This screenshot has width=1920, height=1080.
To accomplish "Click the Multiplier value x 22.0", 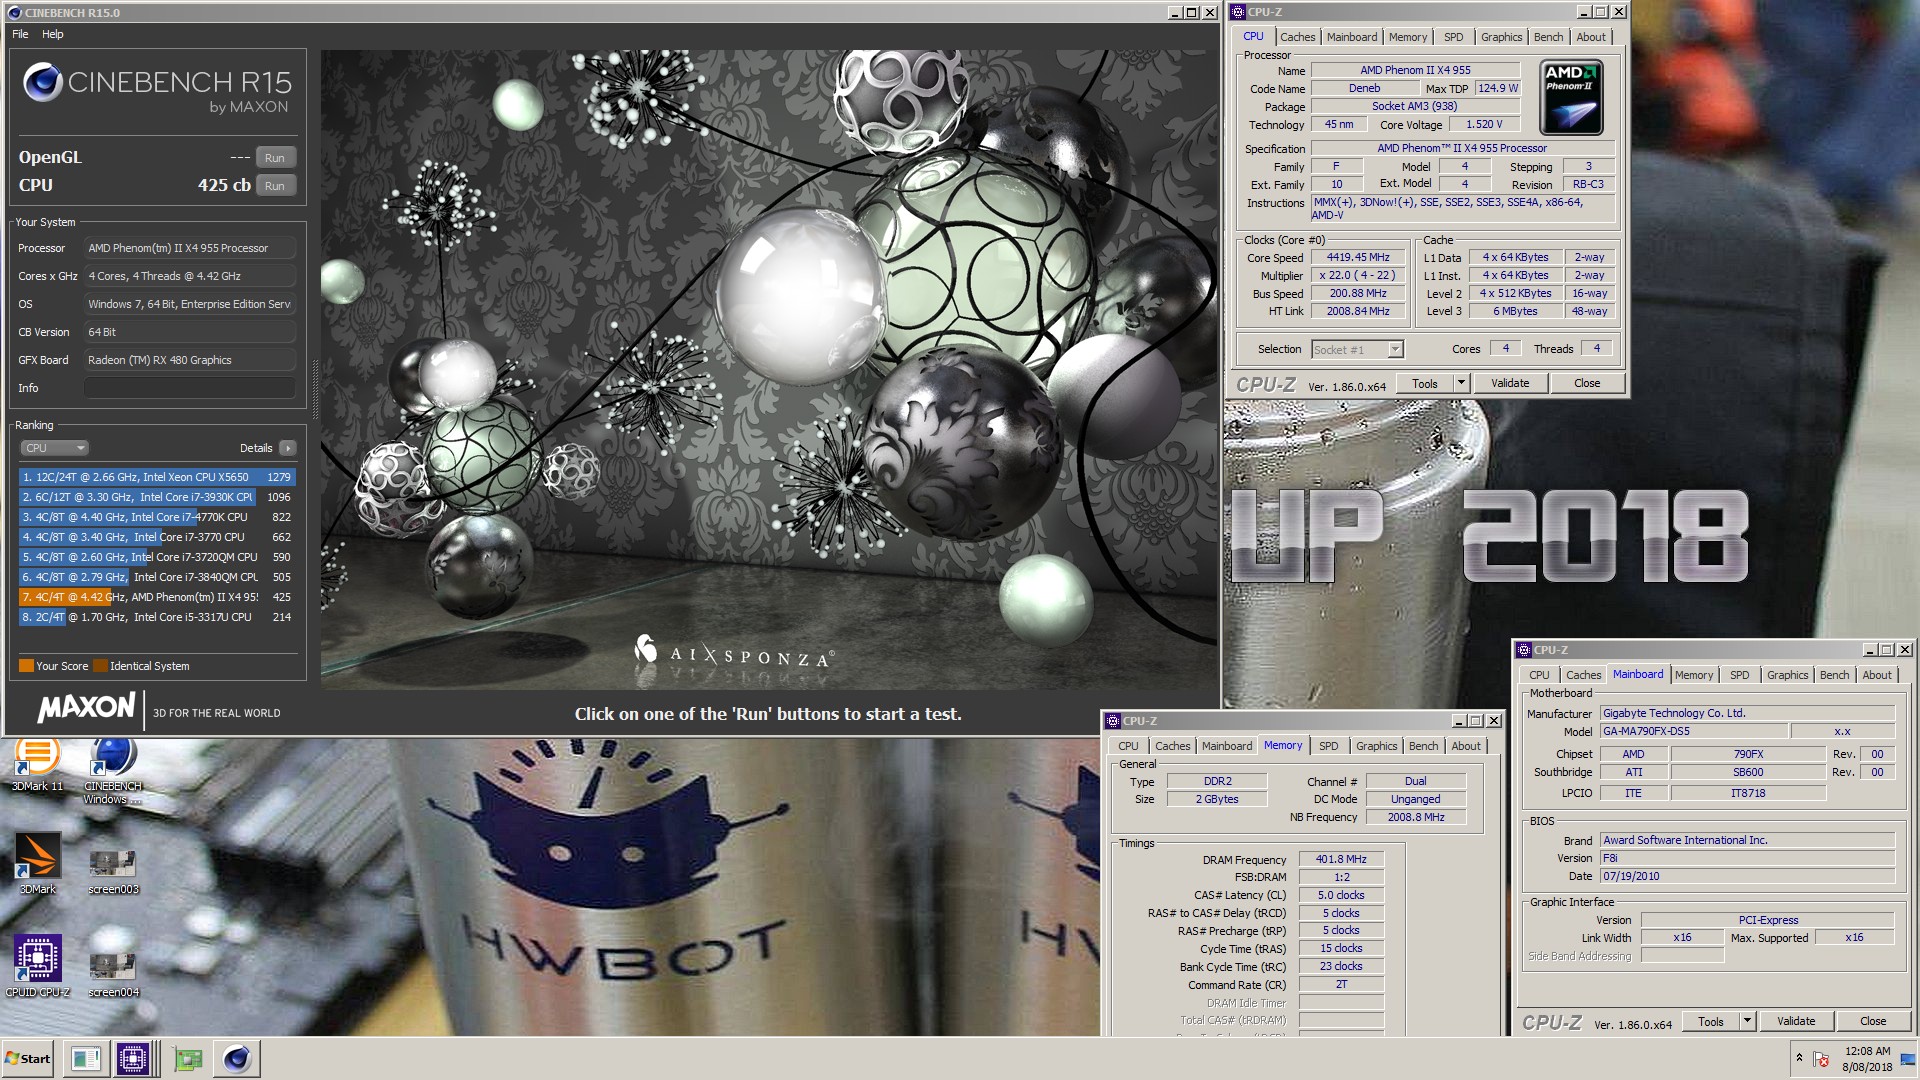I will point(1357,276).
